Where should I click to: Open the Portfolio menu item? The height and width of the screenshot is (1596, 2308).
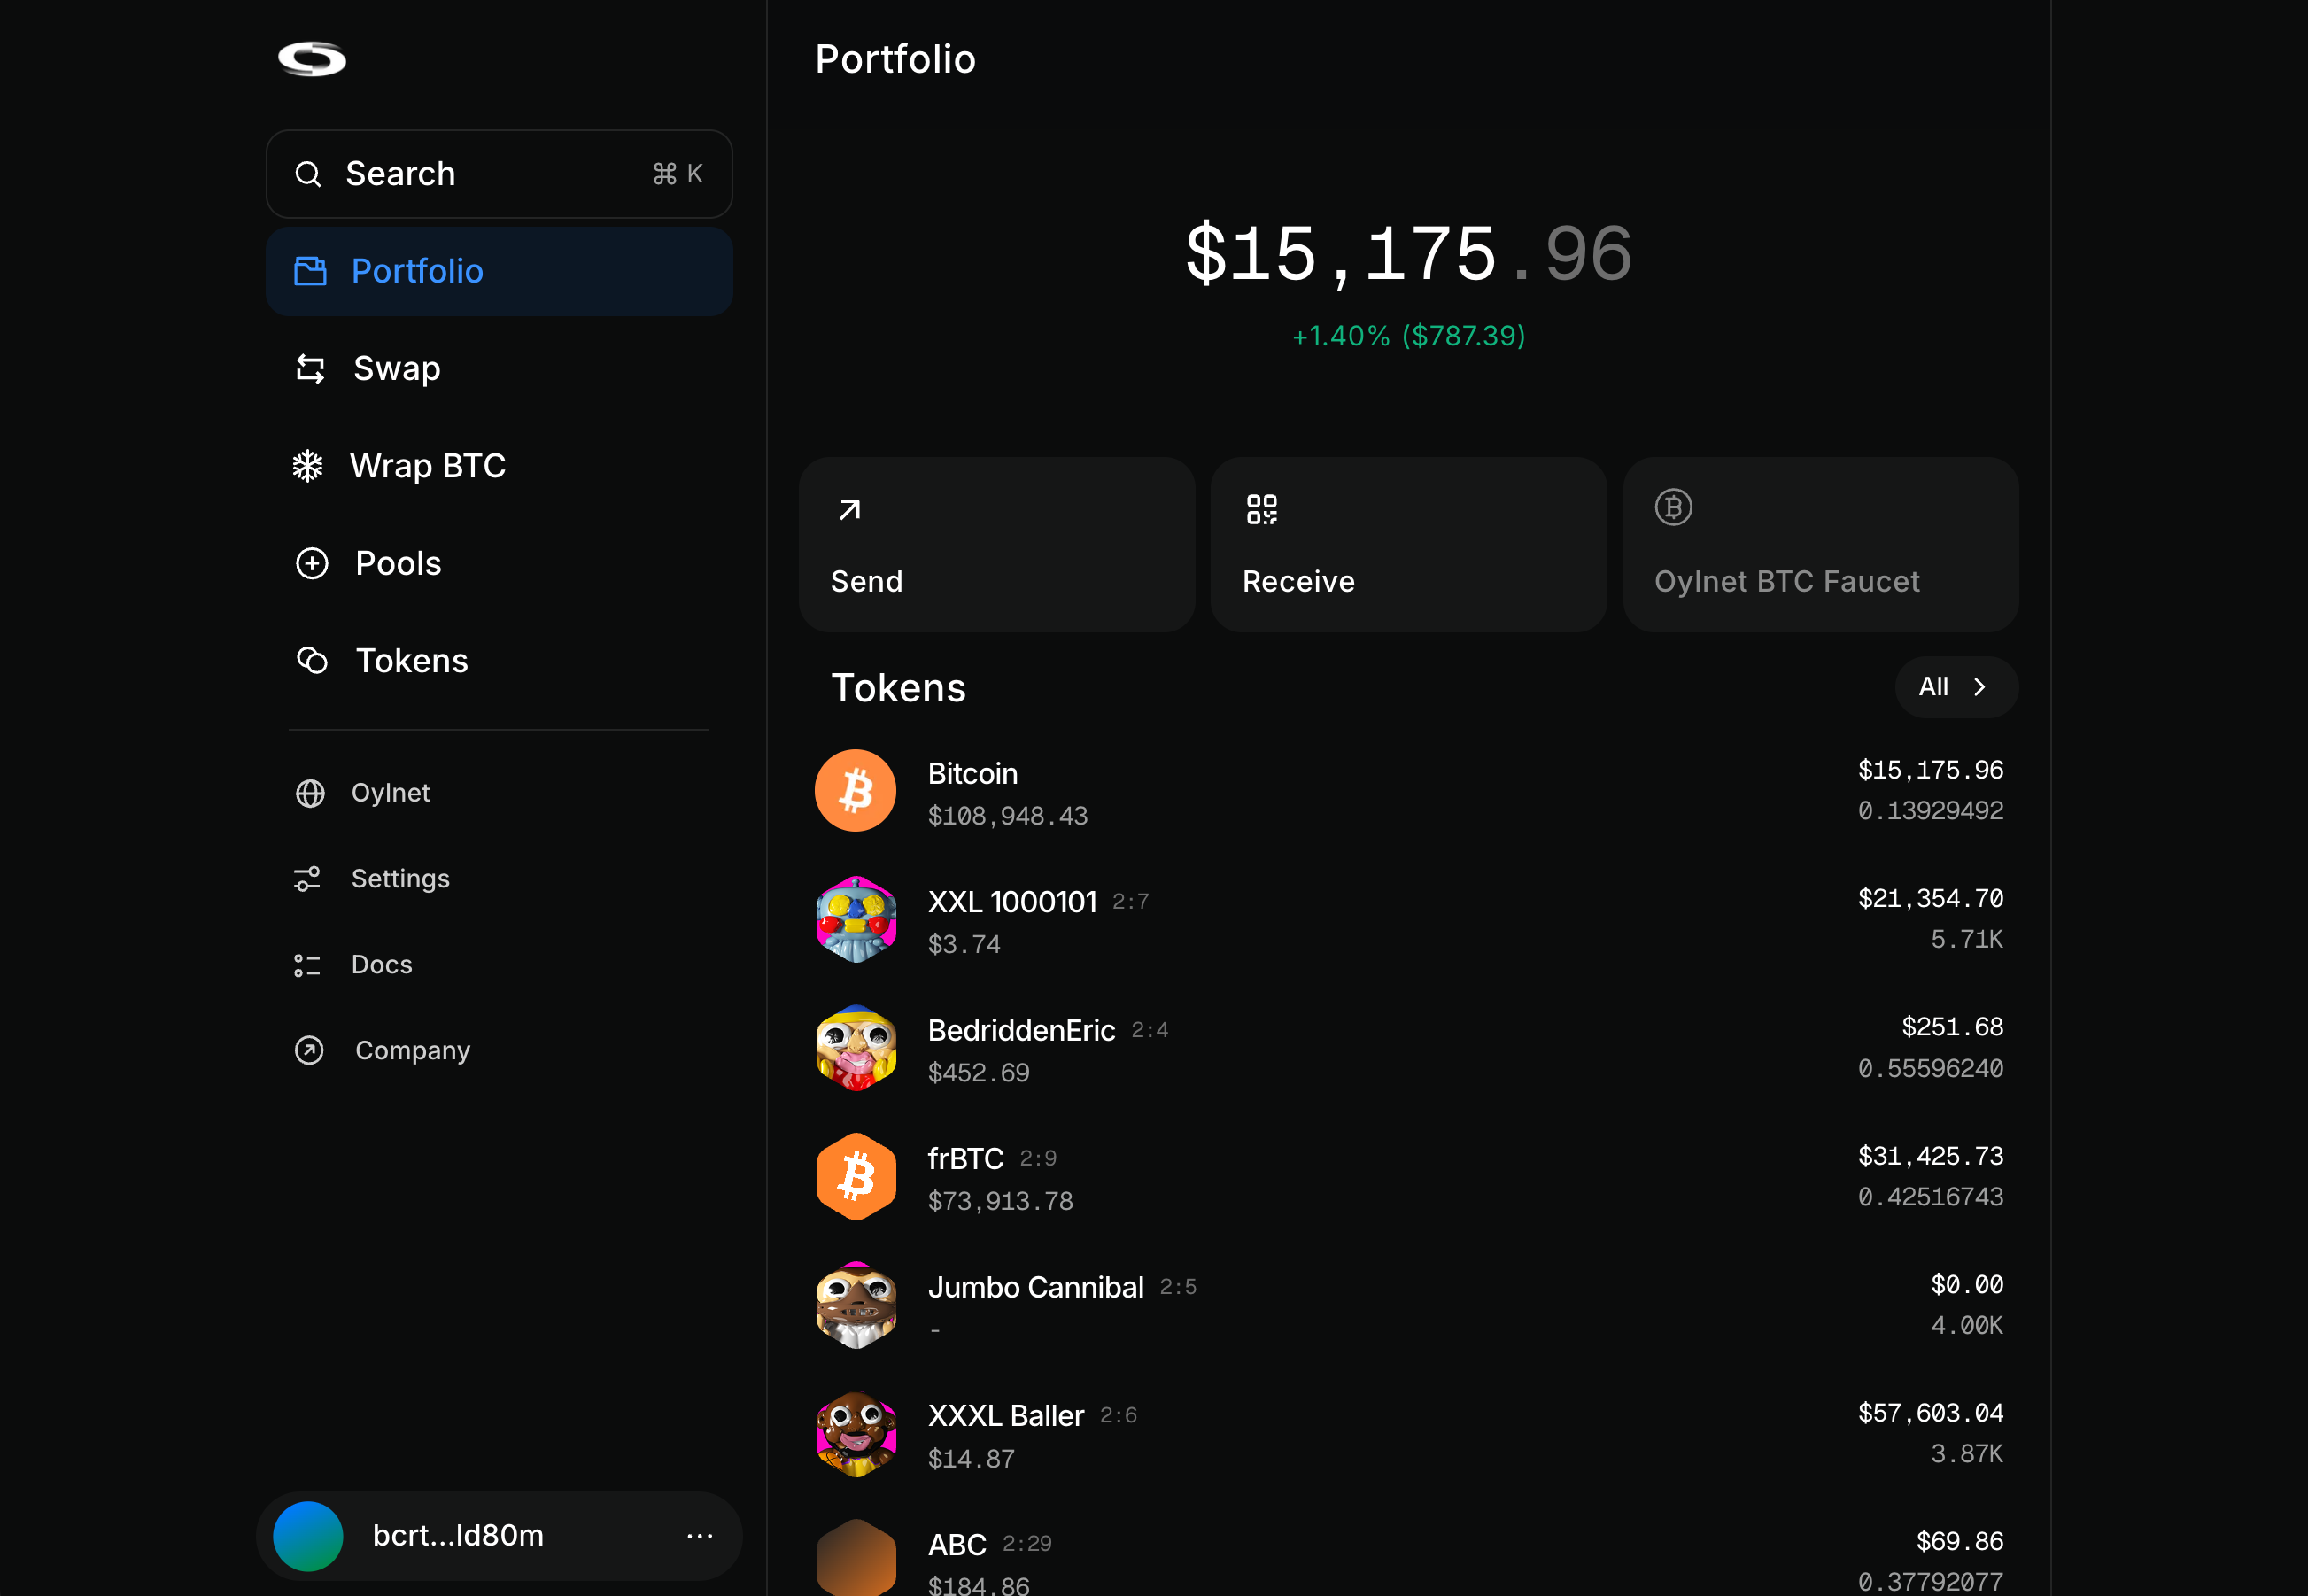[x=499, y=271]
